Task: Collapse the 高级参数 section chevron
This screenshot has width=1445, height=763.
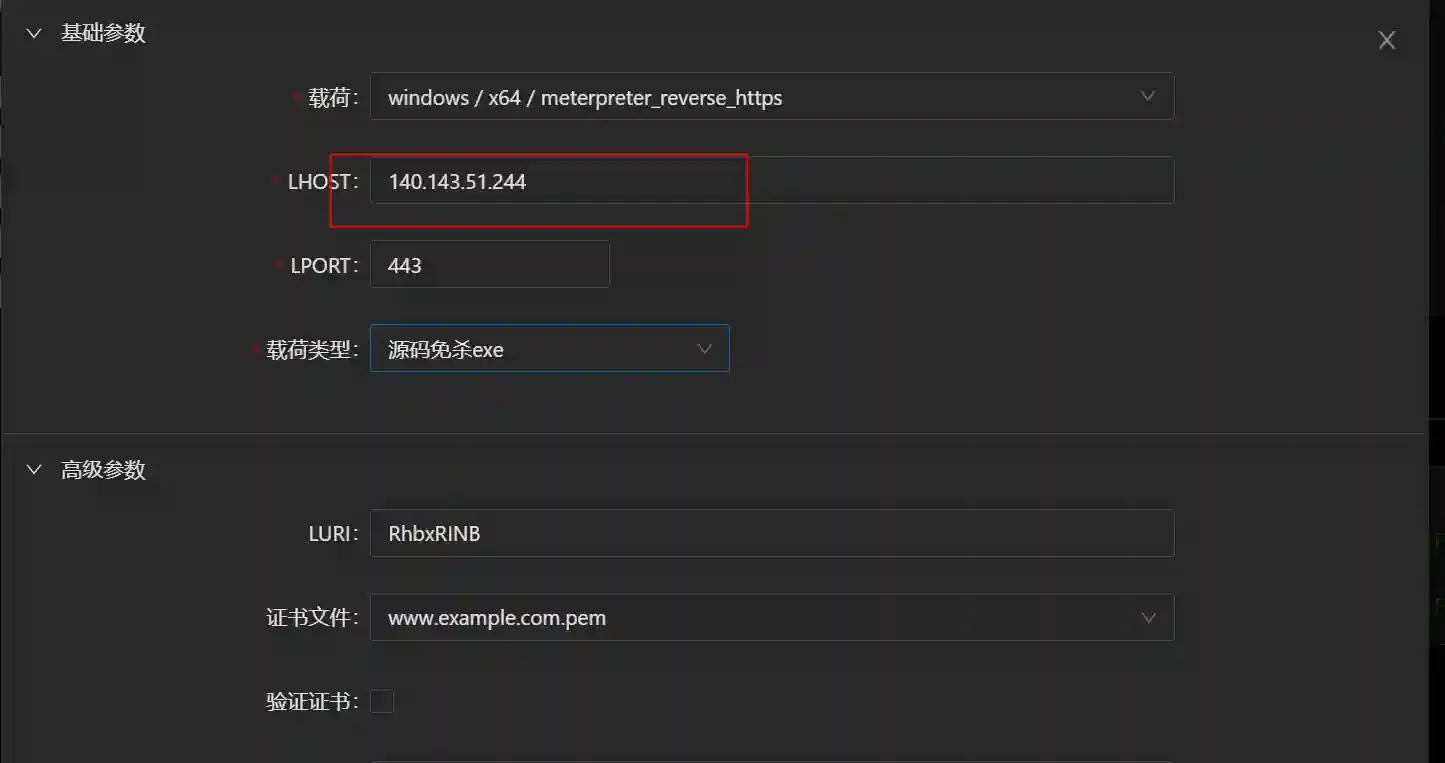Action: coord(34,469)
